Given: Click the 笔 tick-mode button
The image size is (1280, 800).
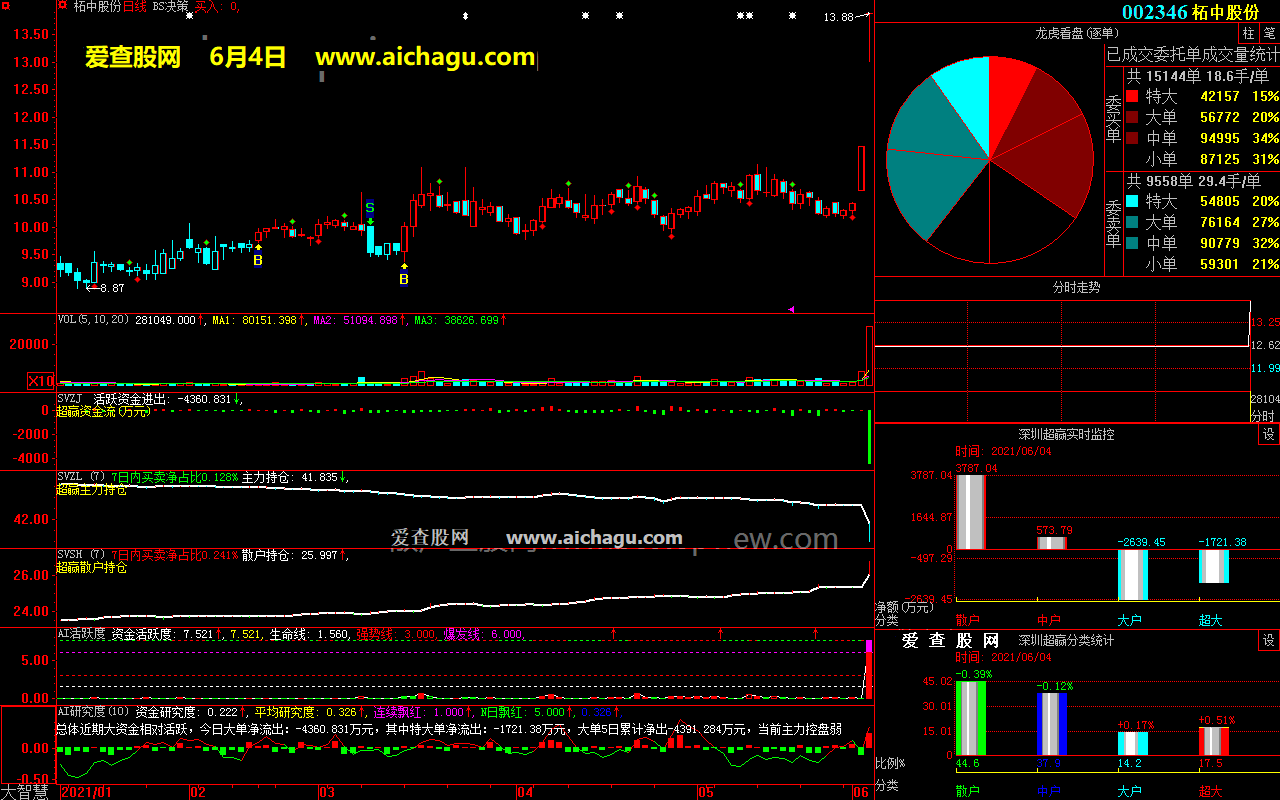Looking at the screenshot, I should tap(1269, 33).
